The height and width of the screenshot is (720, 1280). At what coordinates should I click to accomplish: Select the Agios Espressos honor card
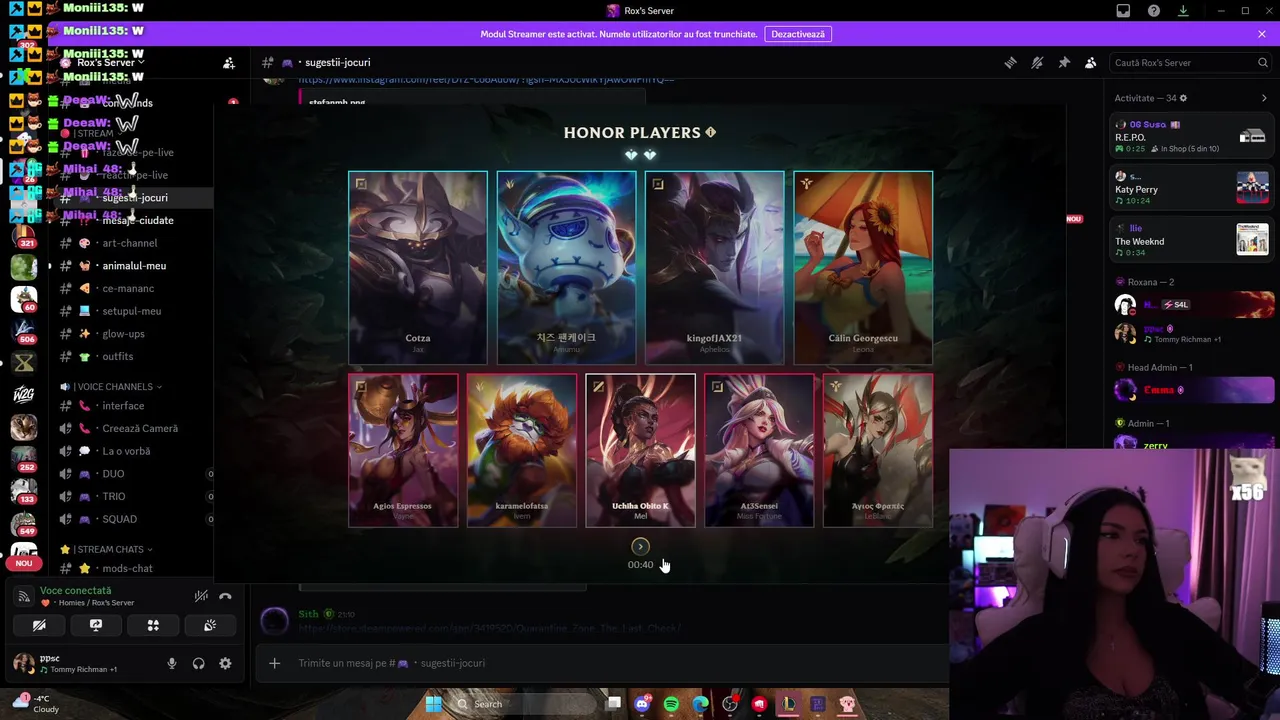pos(403,450)
